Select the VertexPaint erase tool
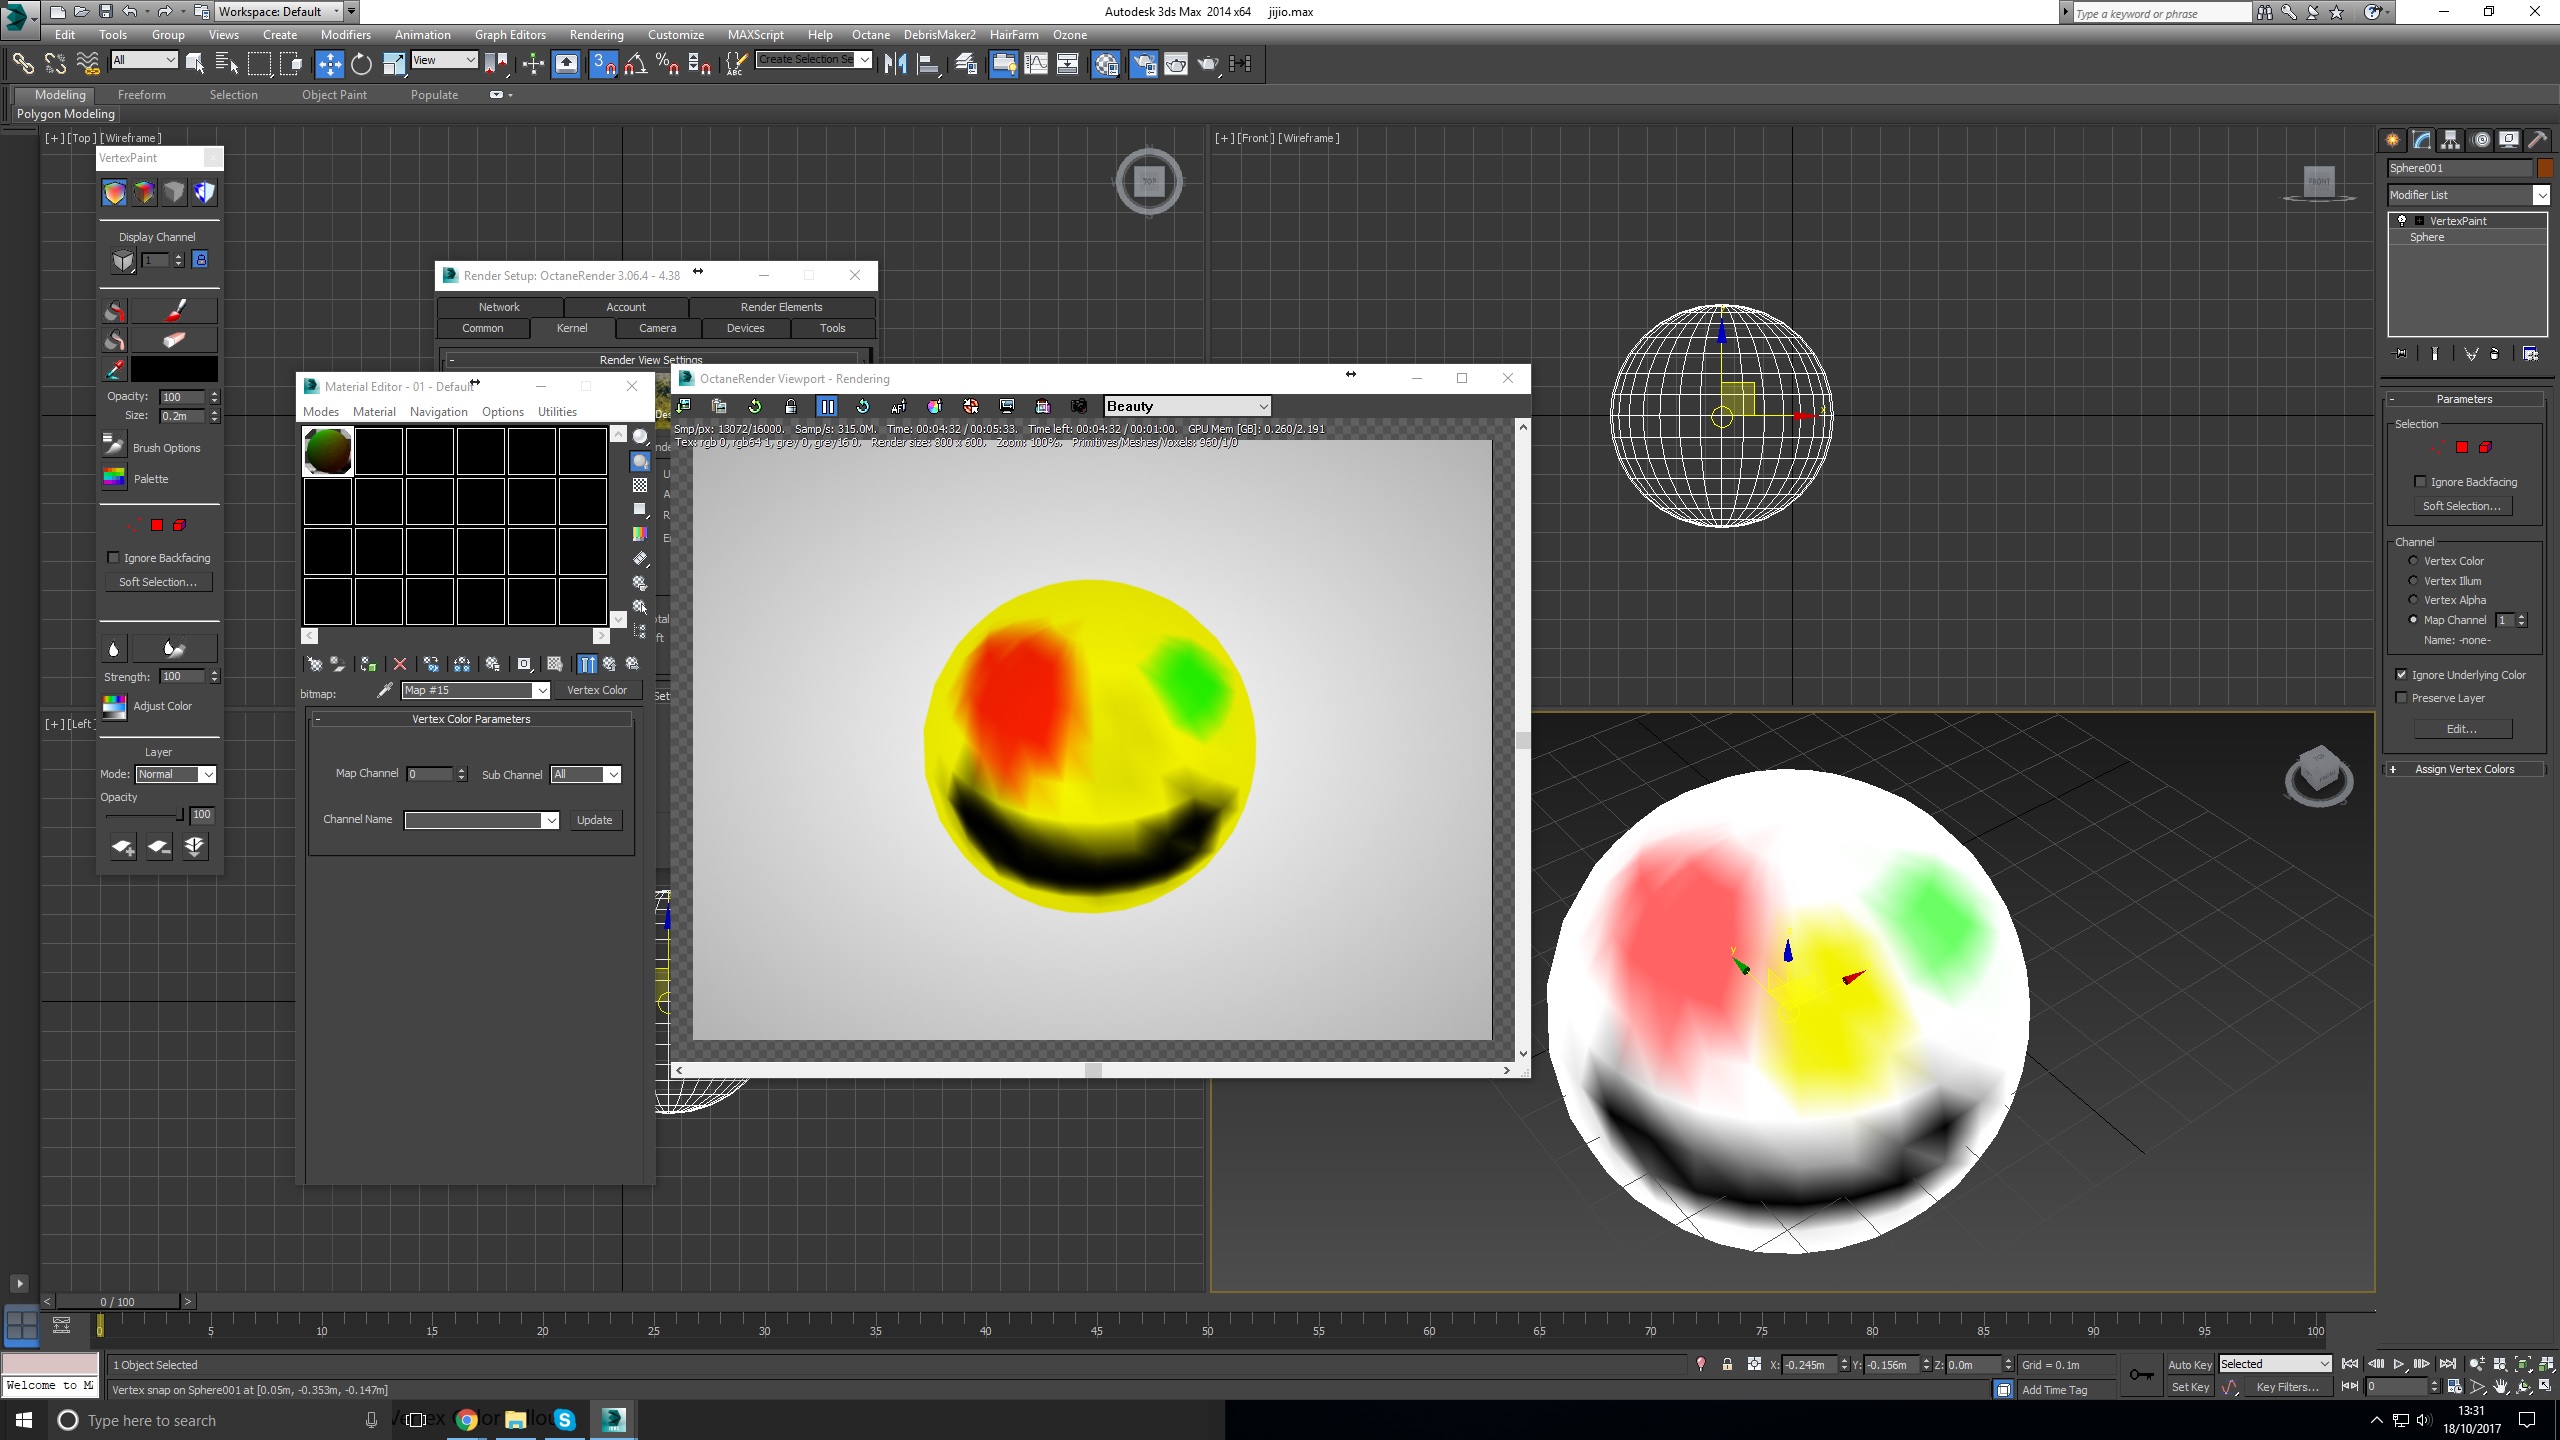 (x=174, y=340)
